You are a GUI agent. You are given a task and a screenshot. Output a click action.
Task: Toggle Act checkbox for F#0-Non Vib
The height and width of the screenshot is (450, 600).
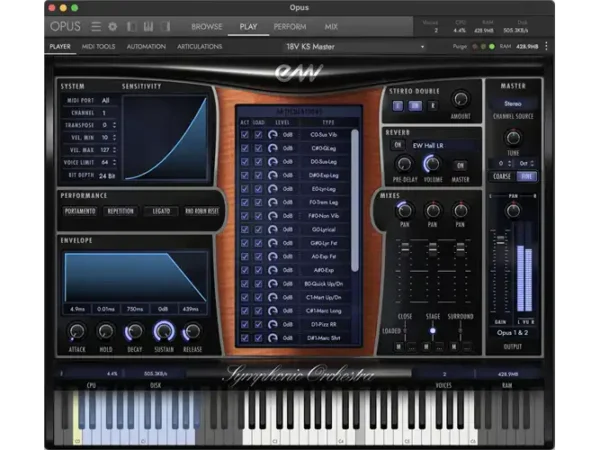point(245,216)
